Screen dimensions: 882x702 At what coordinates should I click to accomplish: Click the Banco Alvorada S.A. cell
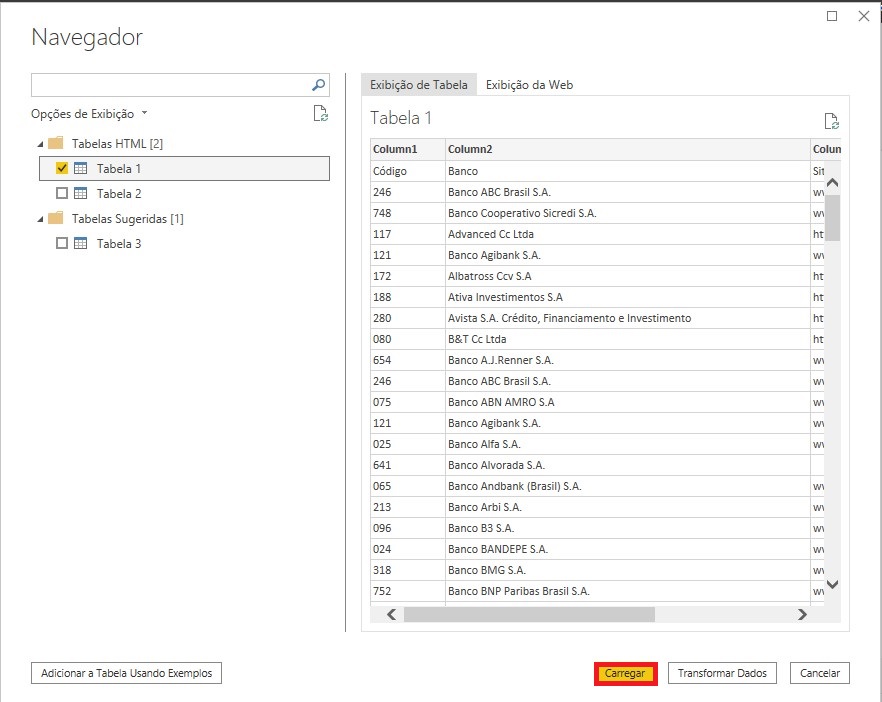628,465
